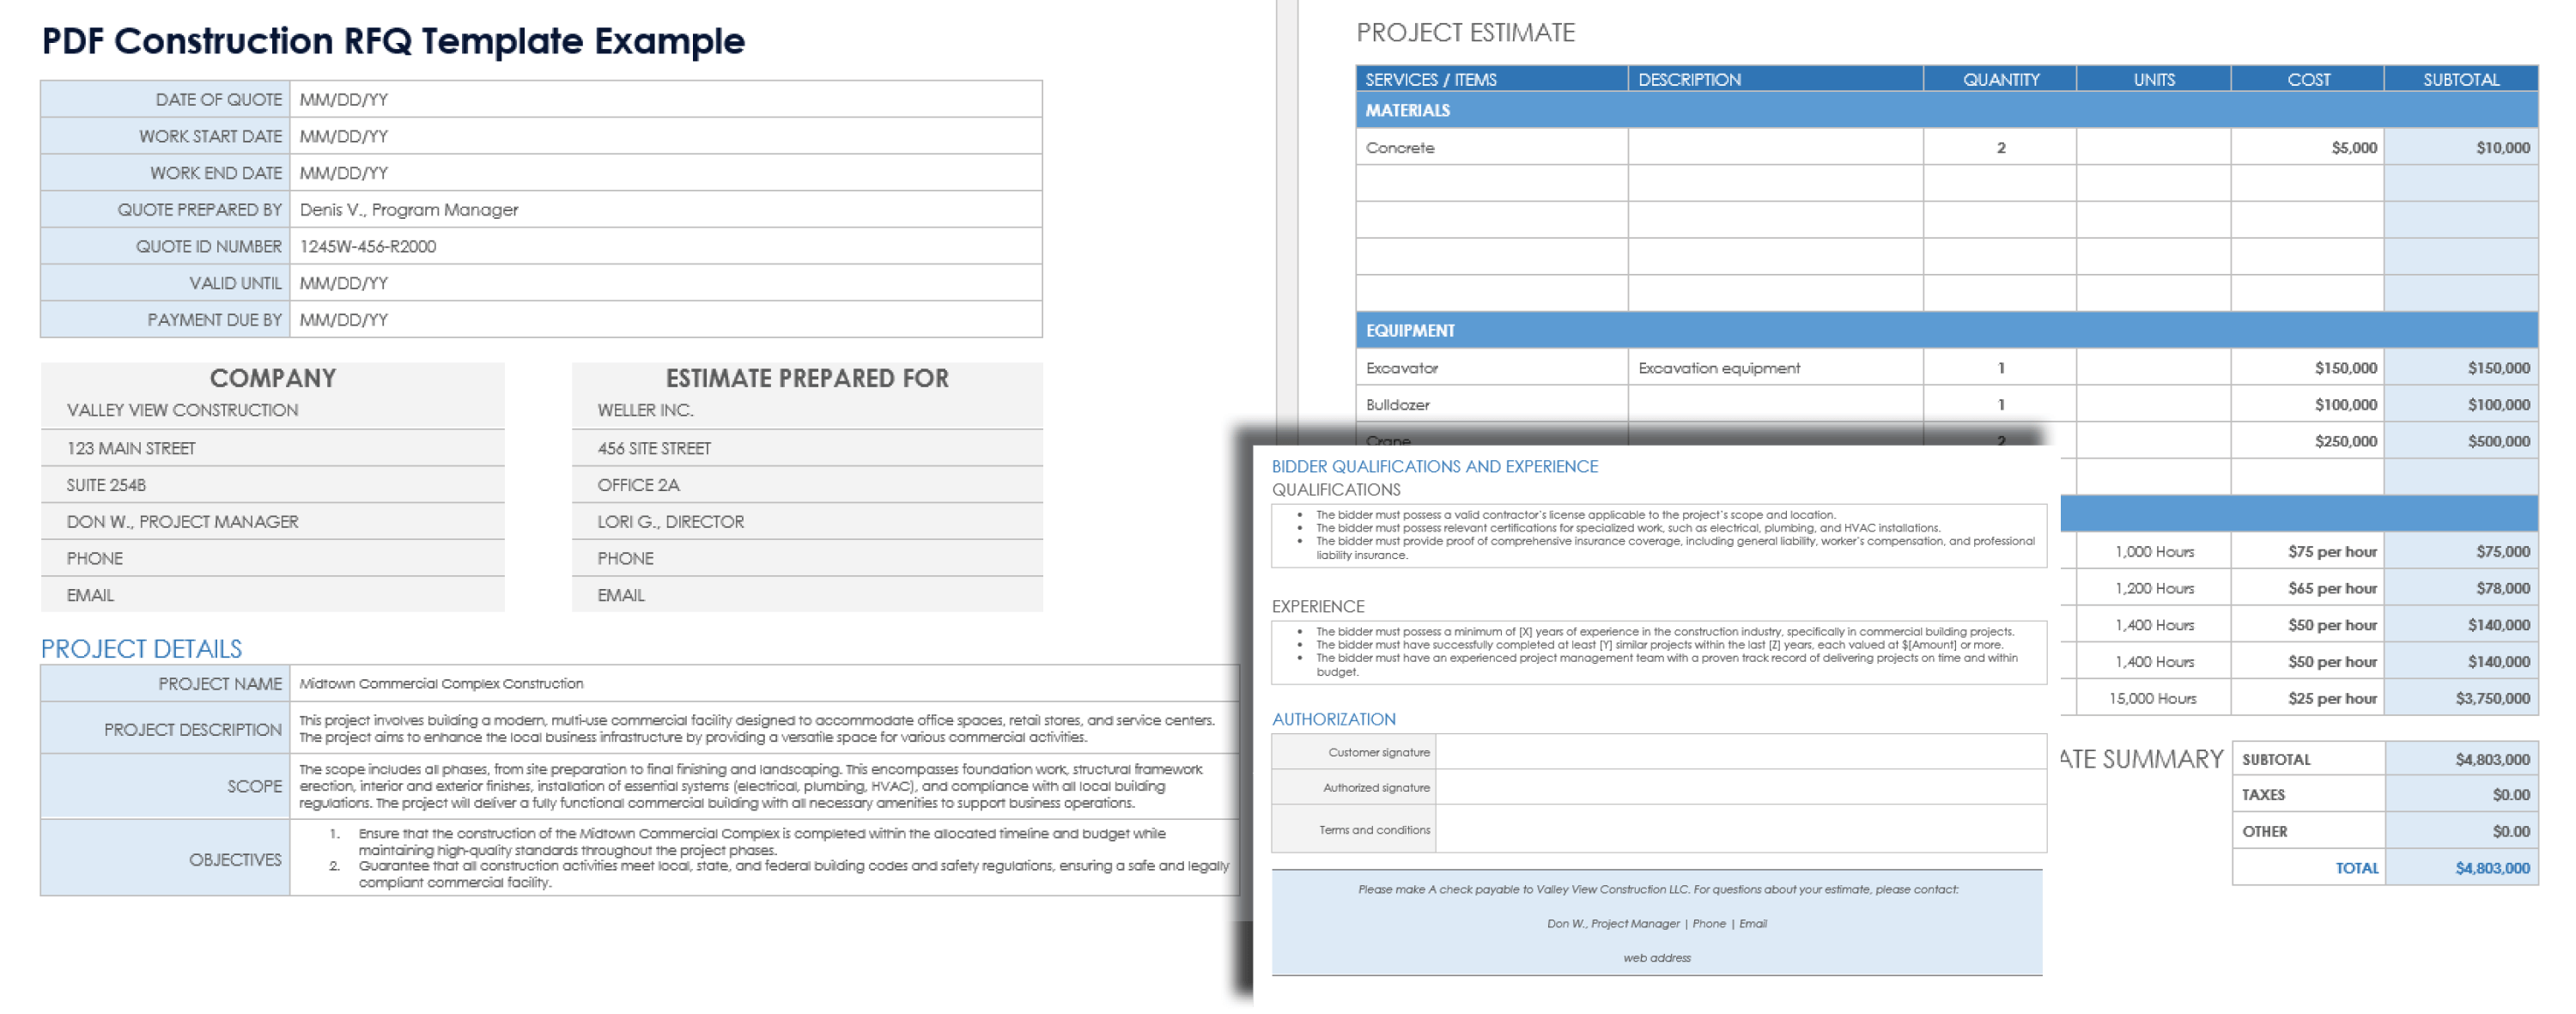Click the Authorized signature field
Image resolution: width=2576 pixels, height=1014 pixels.
(x=1741, y=788)
